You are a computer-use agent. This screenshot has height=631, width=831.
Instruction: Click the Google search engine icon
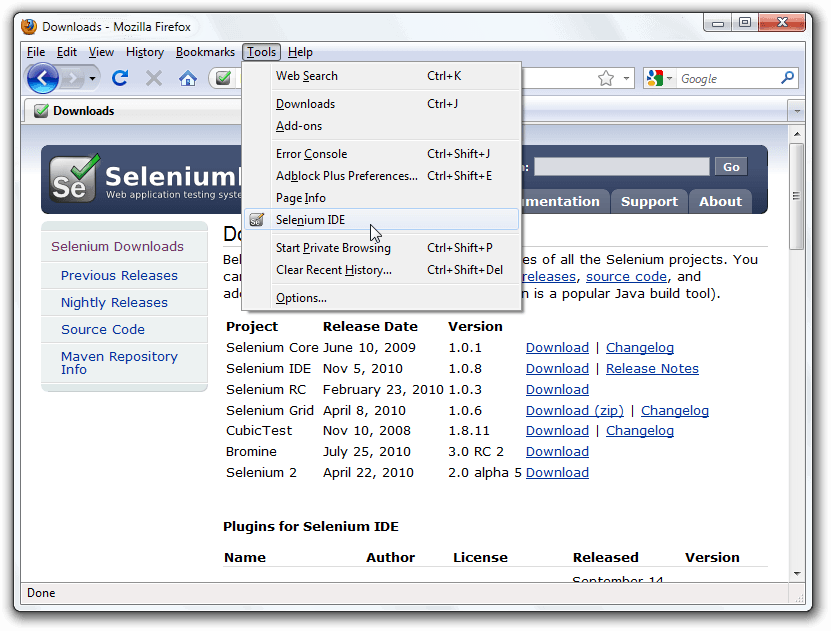pyautogui.click(x=655, y=76)
